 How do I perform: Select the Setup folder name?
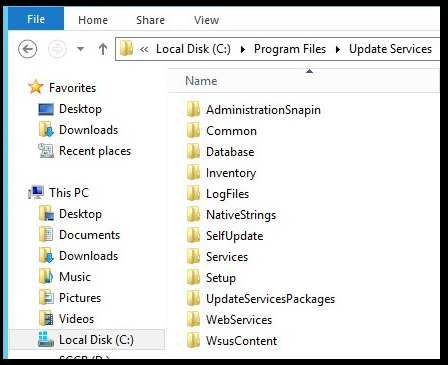coord(221,278)
